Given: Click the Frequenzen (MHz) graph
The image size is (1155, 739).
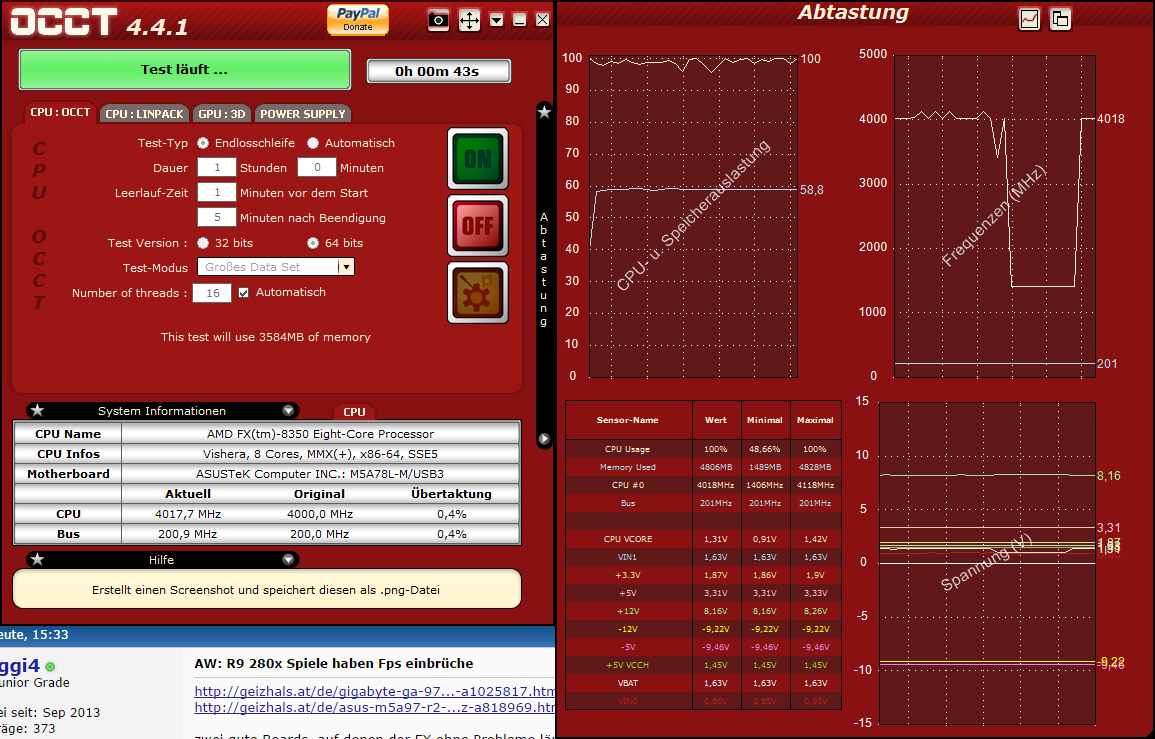Looking at the screenshot, I should pos(994,217).
